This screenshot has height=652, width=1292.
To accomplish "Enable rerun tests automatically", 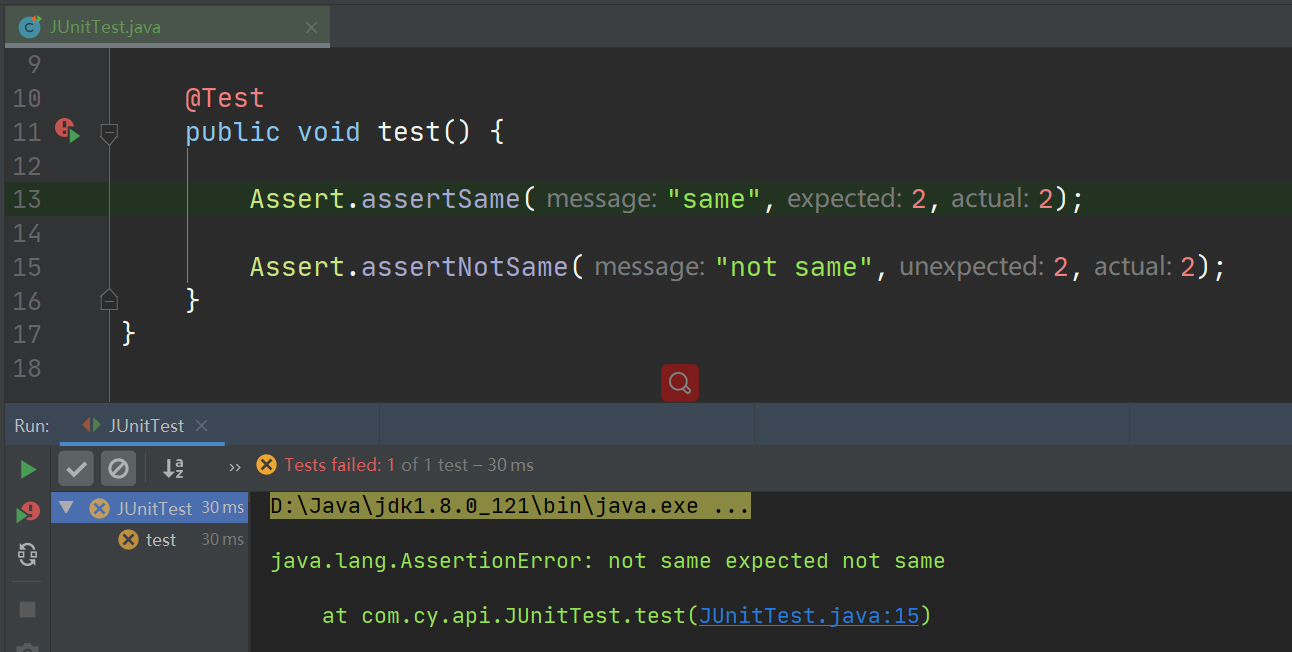I will (x=28, y=556).
